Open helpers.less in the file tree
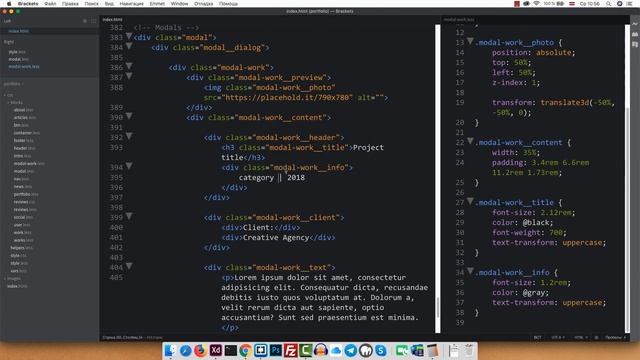The width and height of the screenshot is (640, 360). click(21, 248)
